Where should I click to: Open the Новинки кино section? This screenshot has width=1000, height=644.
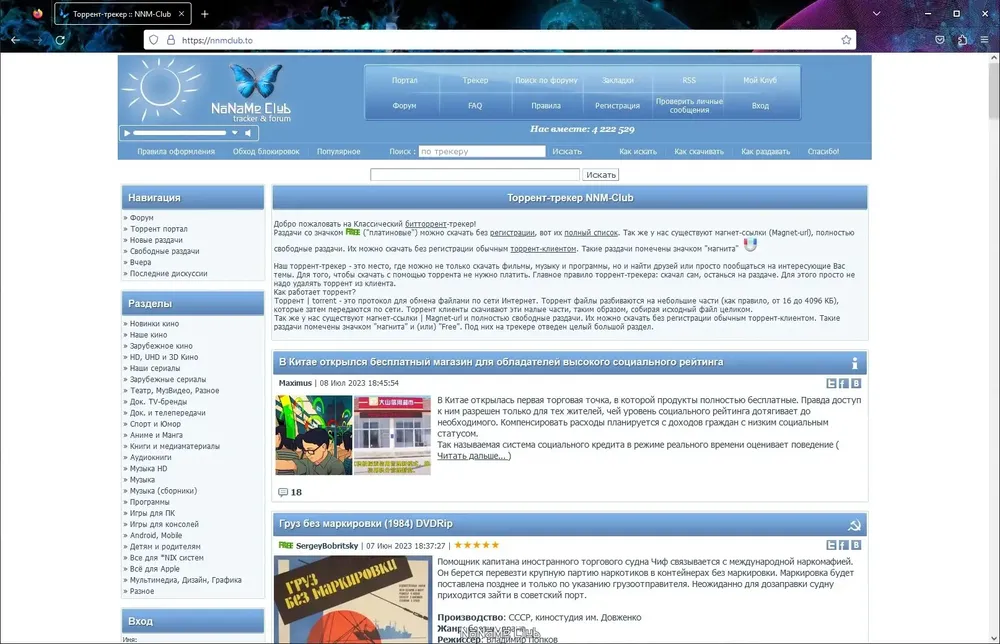[x=154, y=324]
